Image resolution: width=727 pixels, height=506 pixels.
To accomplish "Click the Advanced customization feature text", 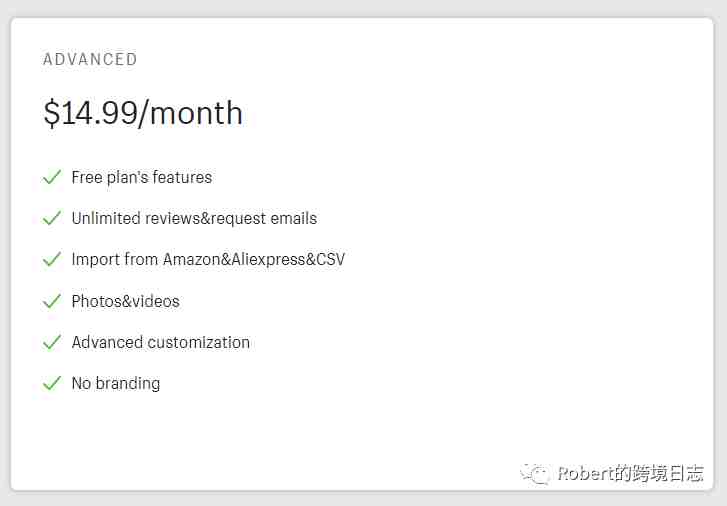I will (161, 342).
